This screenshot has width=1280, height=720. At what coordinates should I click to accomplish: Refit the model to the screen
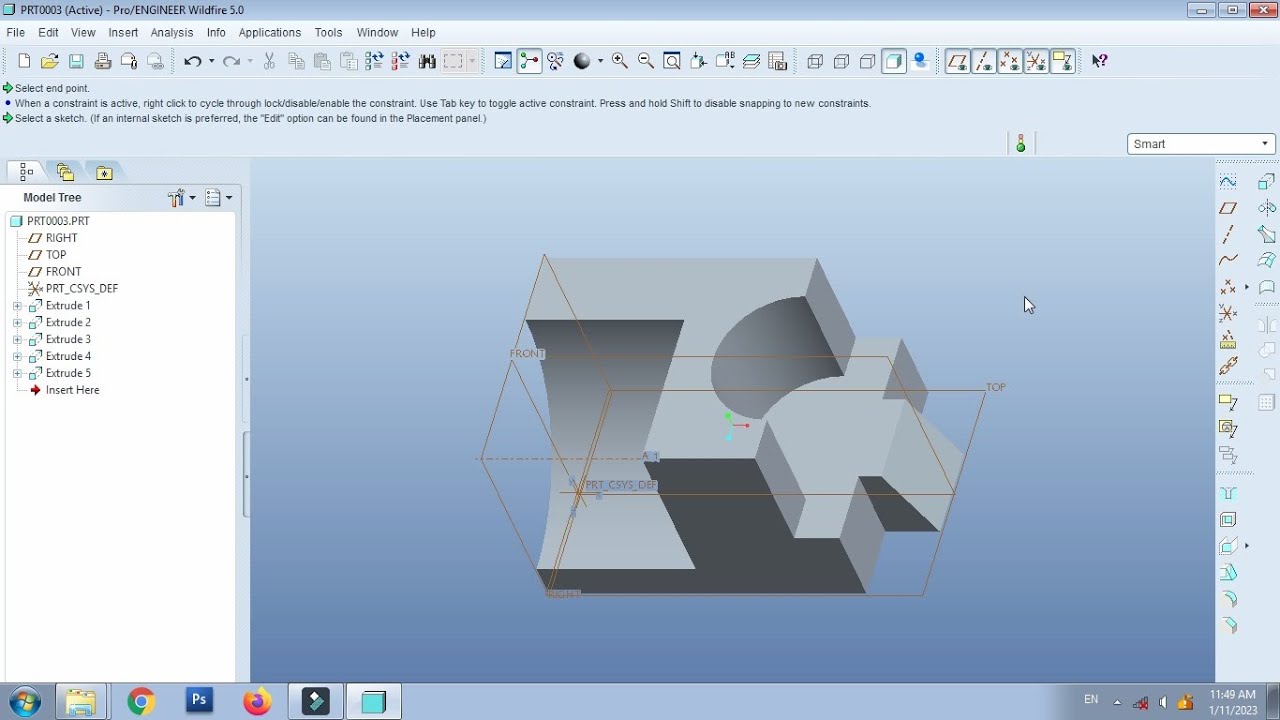[672, 61]
